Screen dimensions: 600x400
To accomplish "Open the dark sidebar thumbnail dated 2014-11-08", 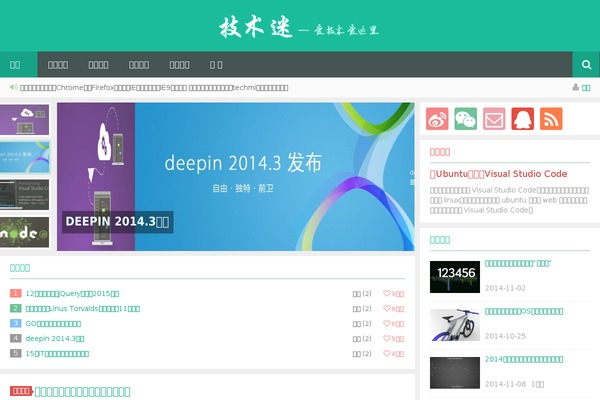I will tap(455, 373).
